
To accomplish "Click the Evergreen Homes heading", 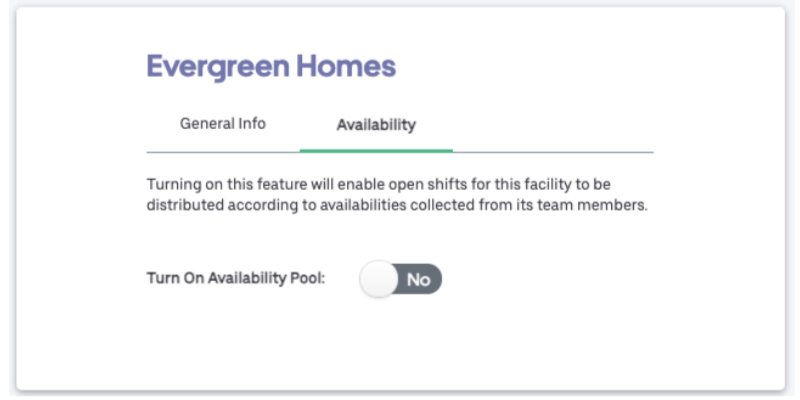I will click(x=271, y=67).
